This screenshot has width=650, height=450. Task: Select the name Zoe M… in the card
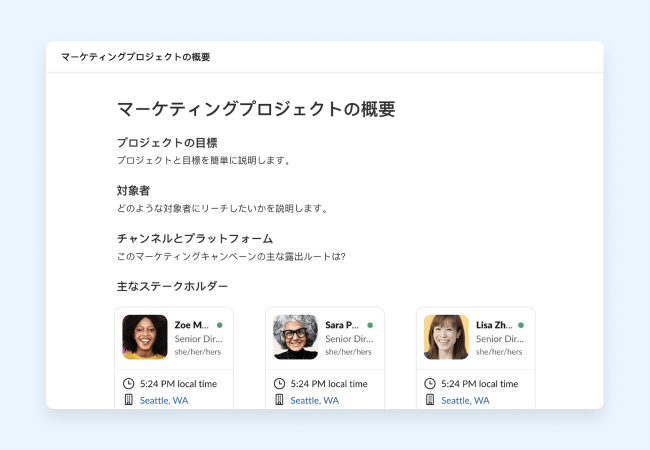[x=192, y=325]
